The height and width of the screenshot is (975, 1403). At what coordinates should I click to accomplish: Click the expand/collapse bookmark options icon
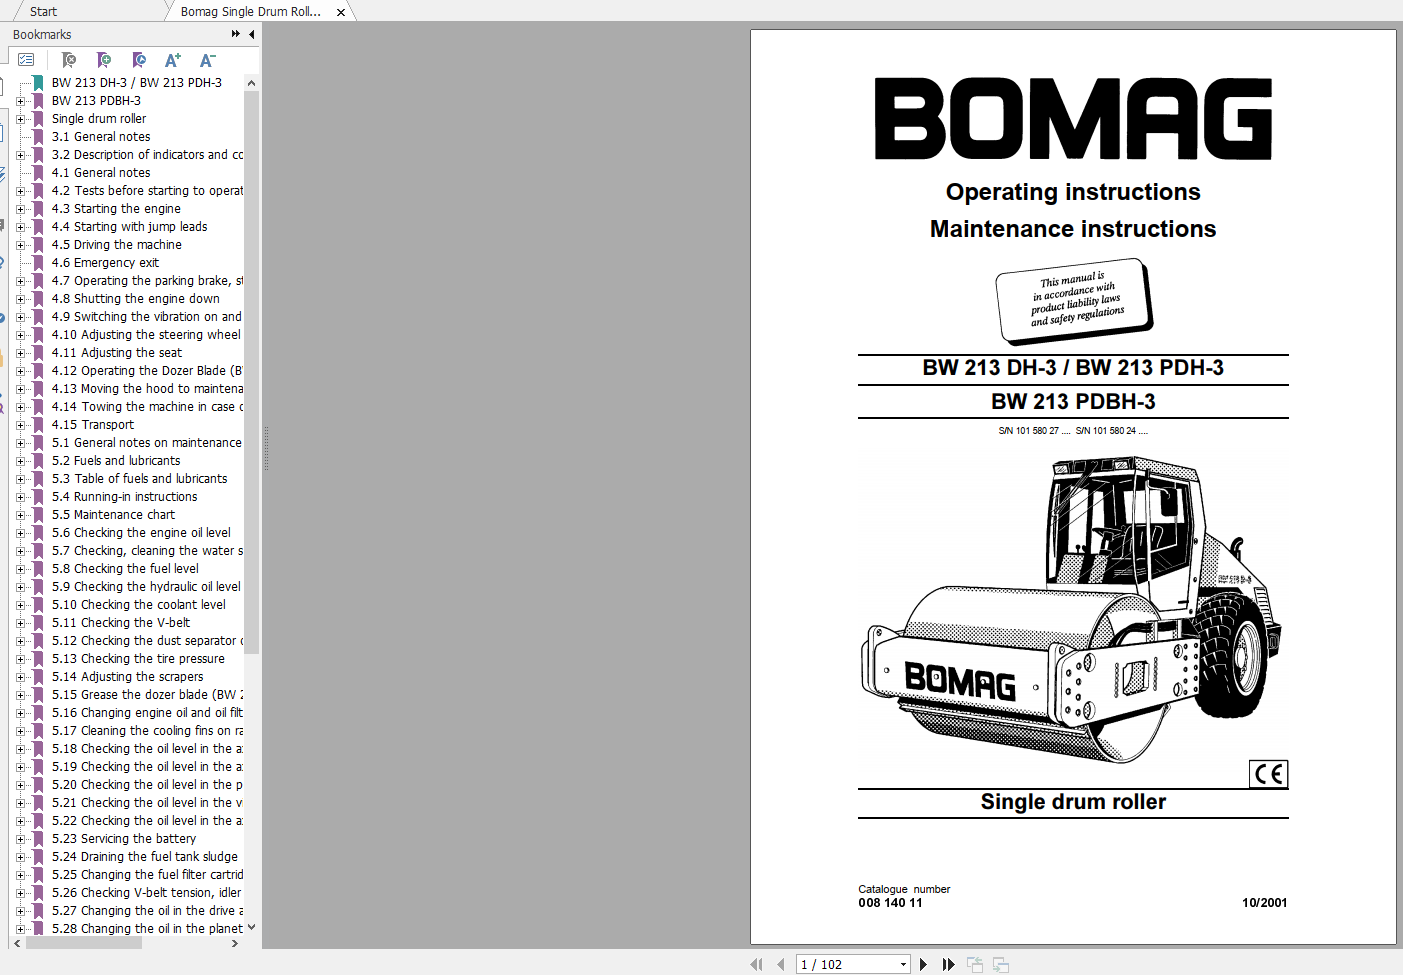pos(26,60)
